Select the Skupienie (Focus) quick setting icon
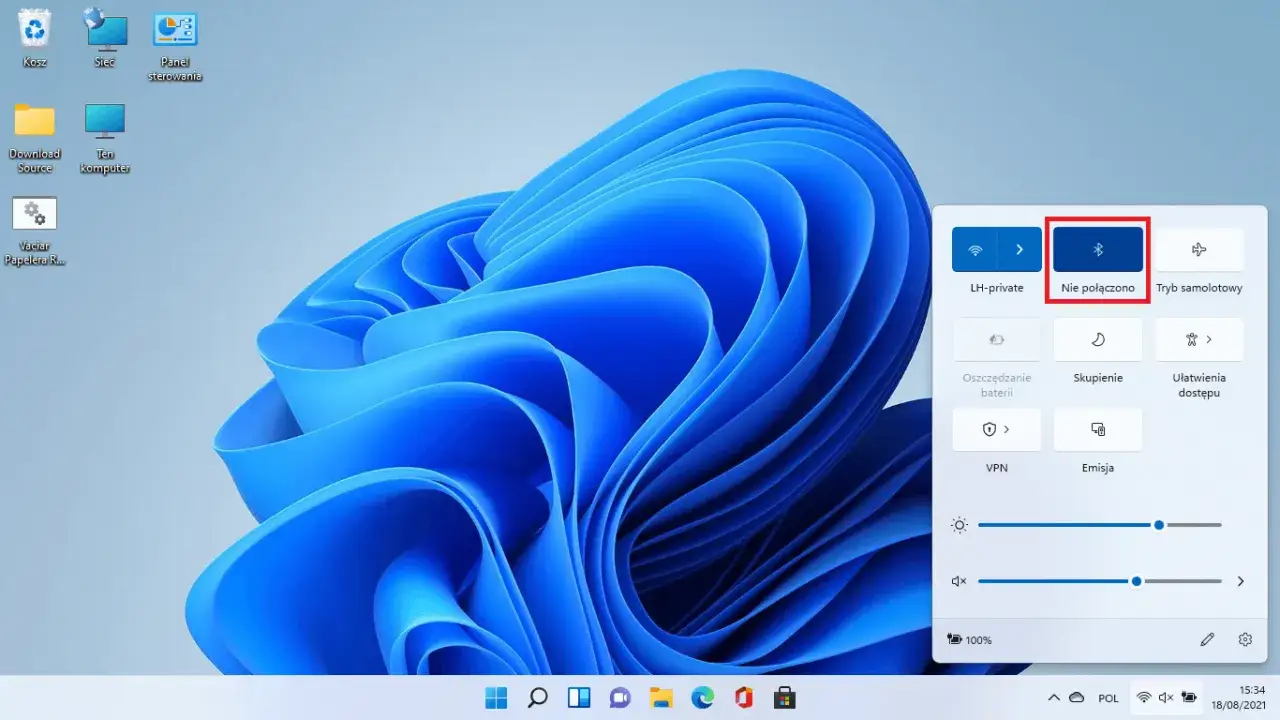 coord(1097,339)
